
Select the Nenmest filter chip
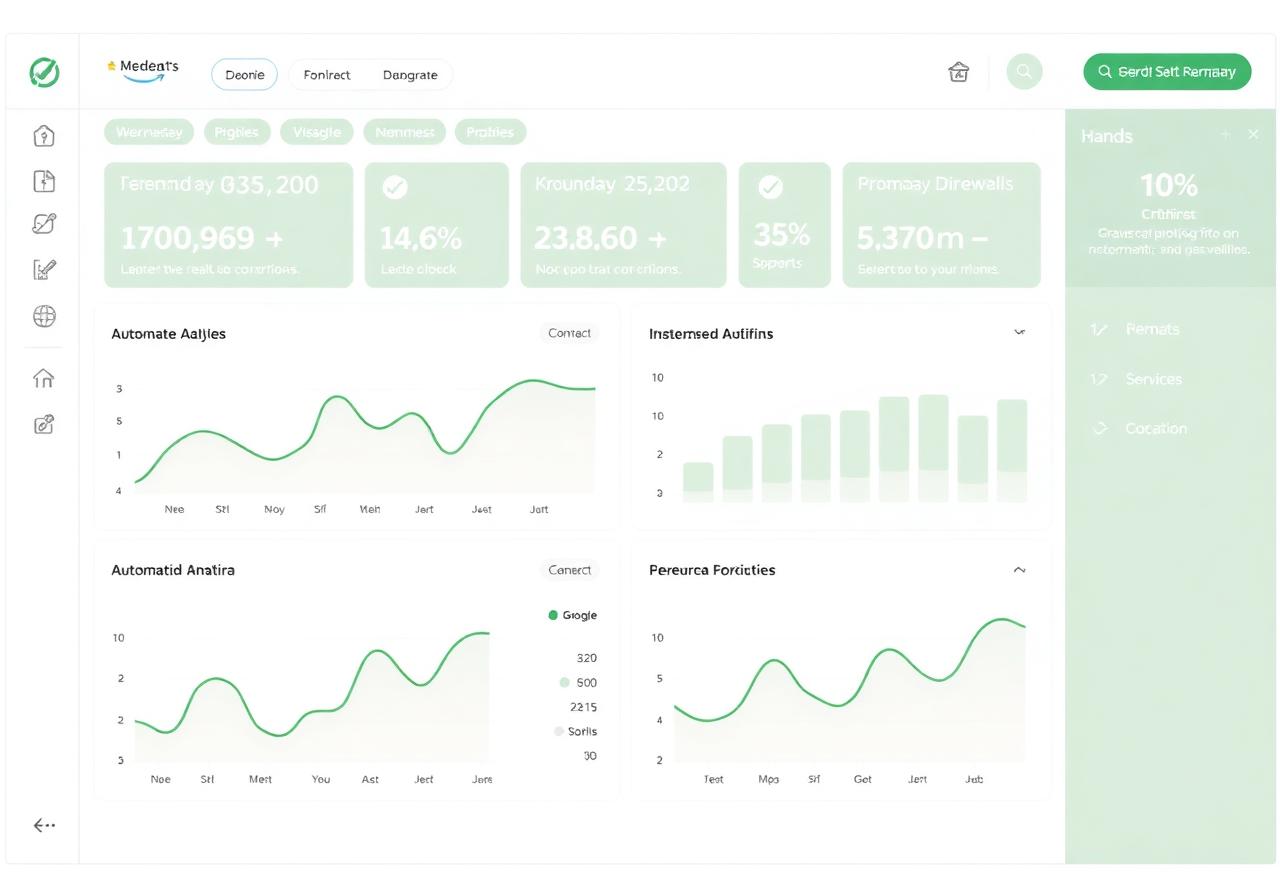(x=405, y=132)
